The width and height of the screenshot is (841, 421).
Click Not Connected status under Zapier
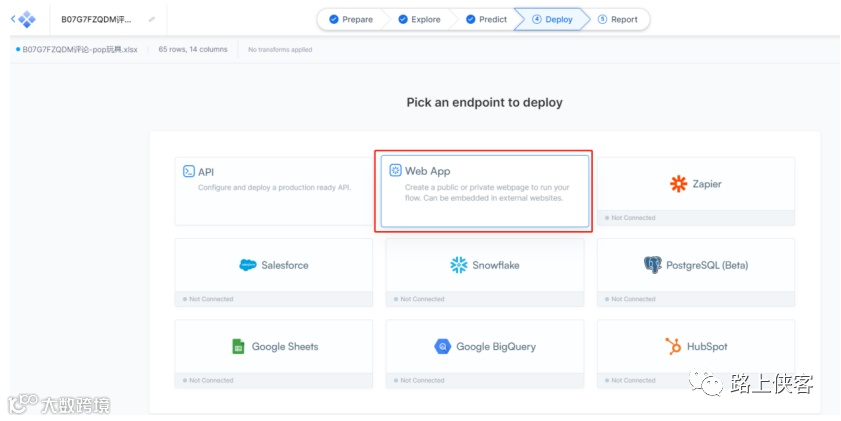point(630,218)
